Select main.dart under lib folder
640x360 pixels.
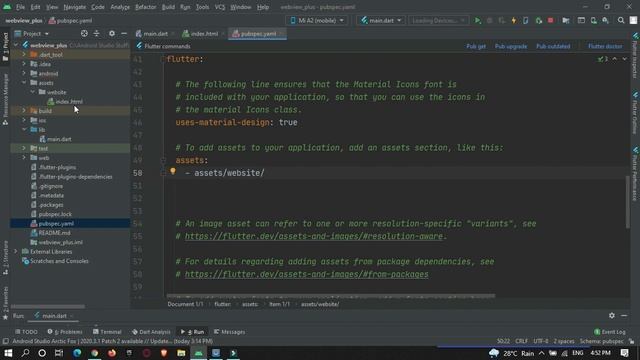(59, 139)
